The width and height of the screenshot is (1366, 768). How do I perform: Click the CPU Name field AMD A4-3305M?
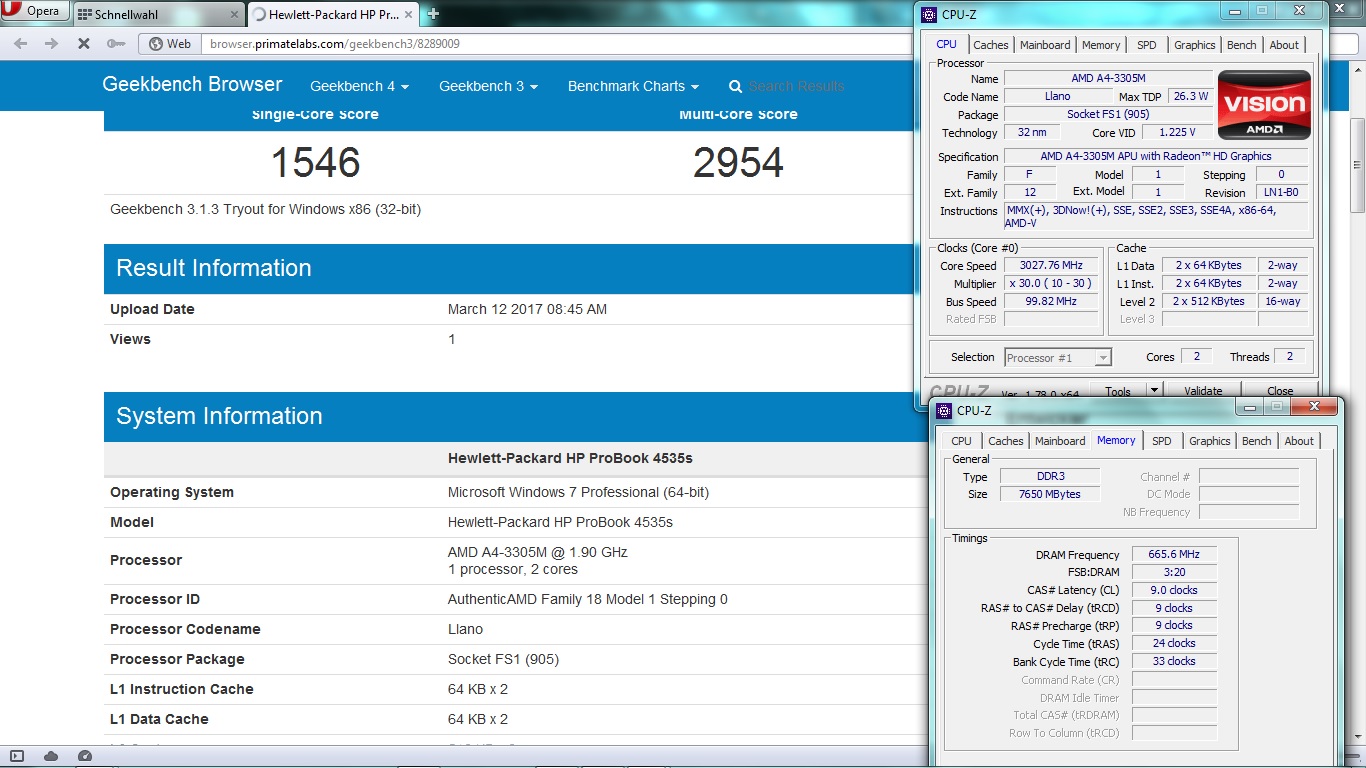(1108, 79)
